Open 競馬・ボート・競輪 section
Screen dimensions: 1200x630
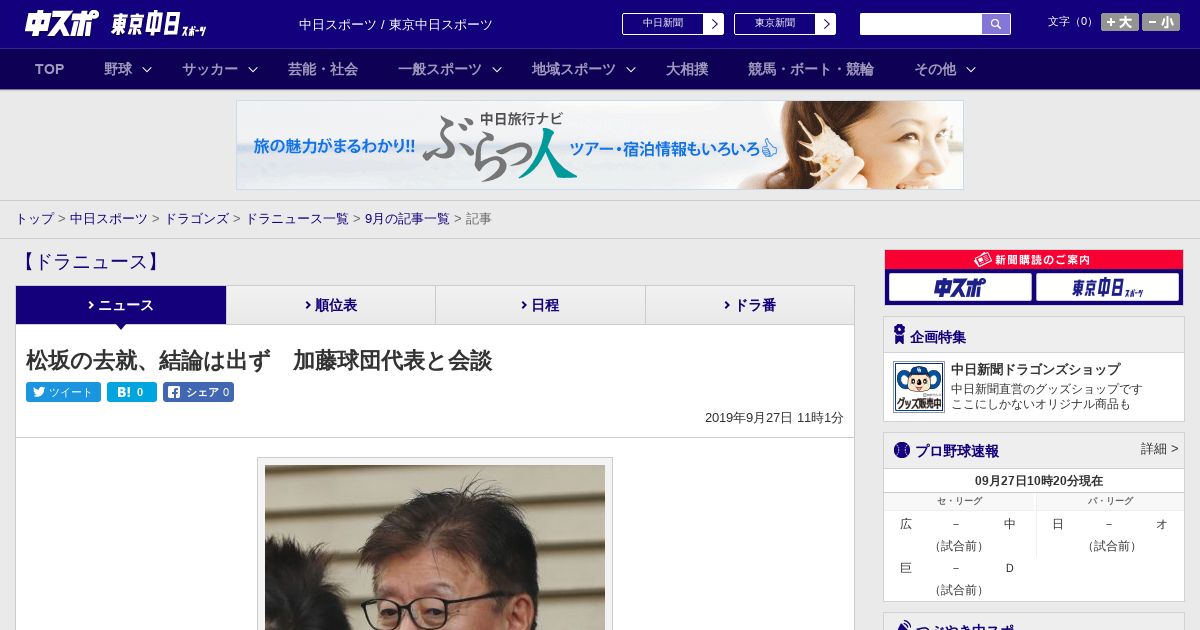pos(810,69)
